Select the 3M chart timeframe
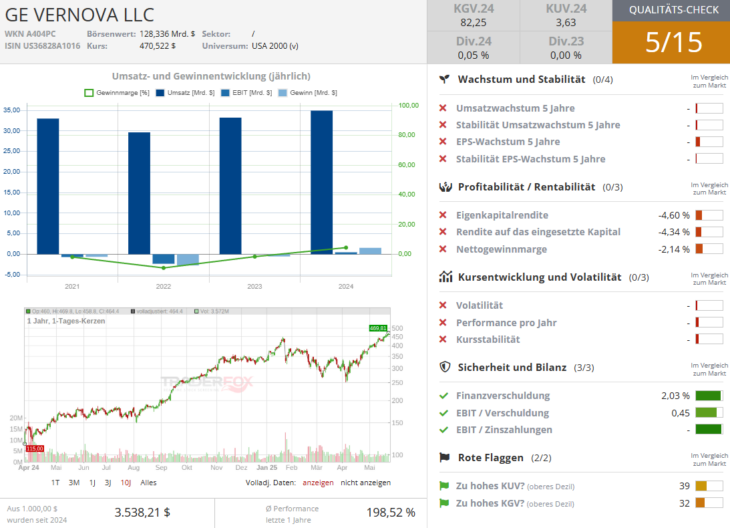The height and width of the screenshot is (528, 730). (74, 482)
